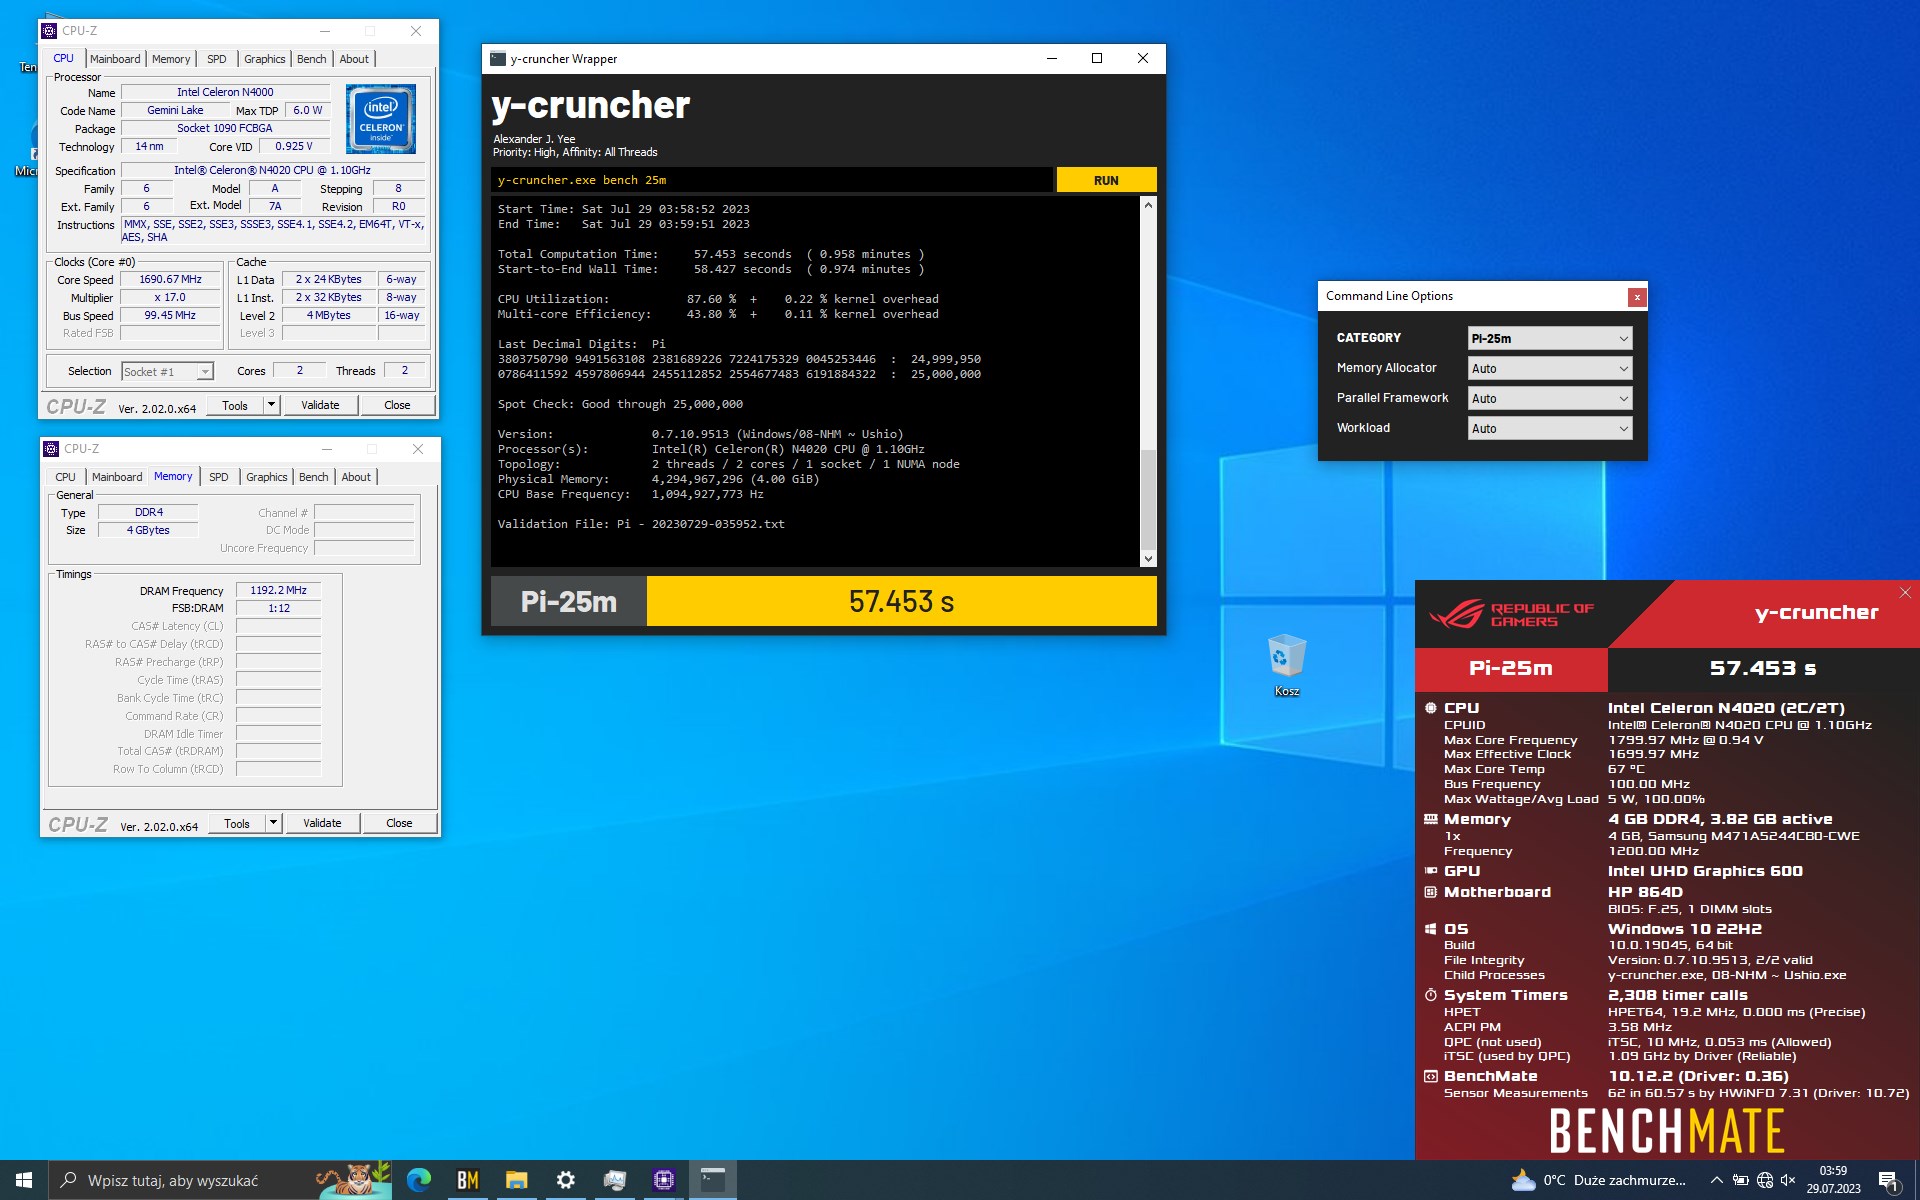This screenshot has height=1200, width=1920.
Task: Open the BenchMate taskbar icon
Action: tap(467, 1180)
